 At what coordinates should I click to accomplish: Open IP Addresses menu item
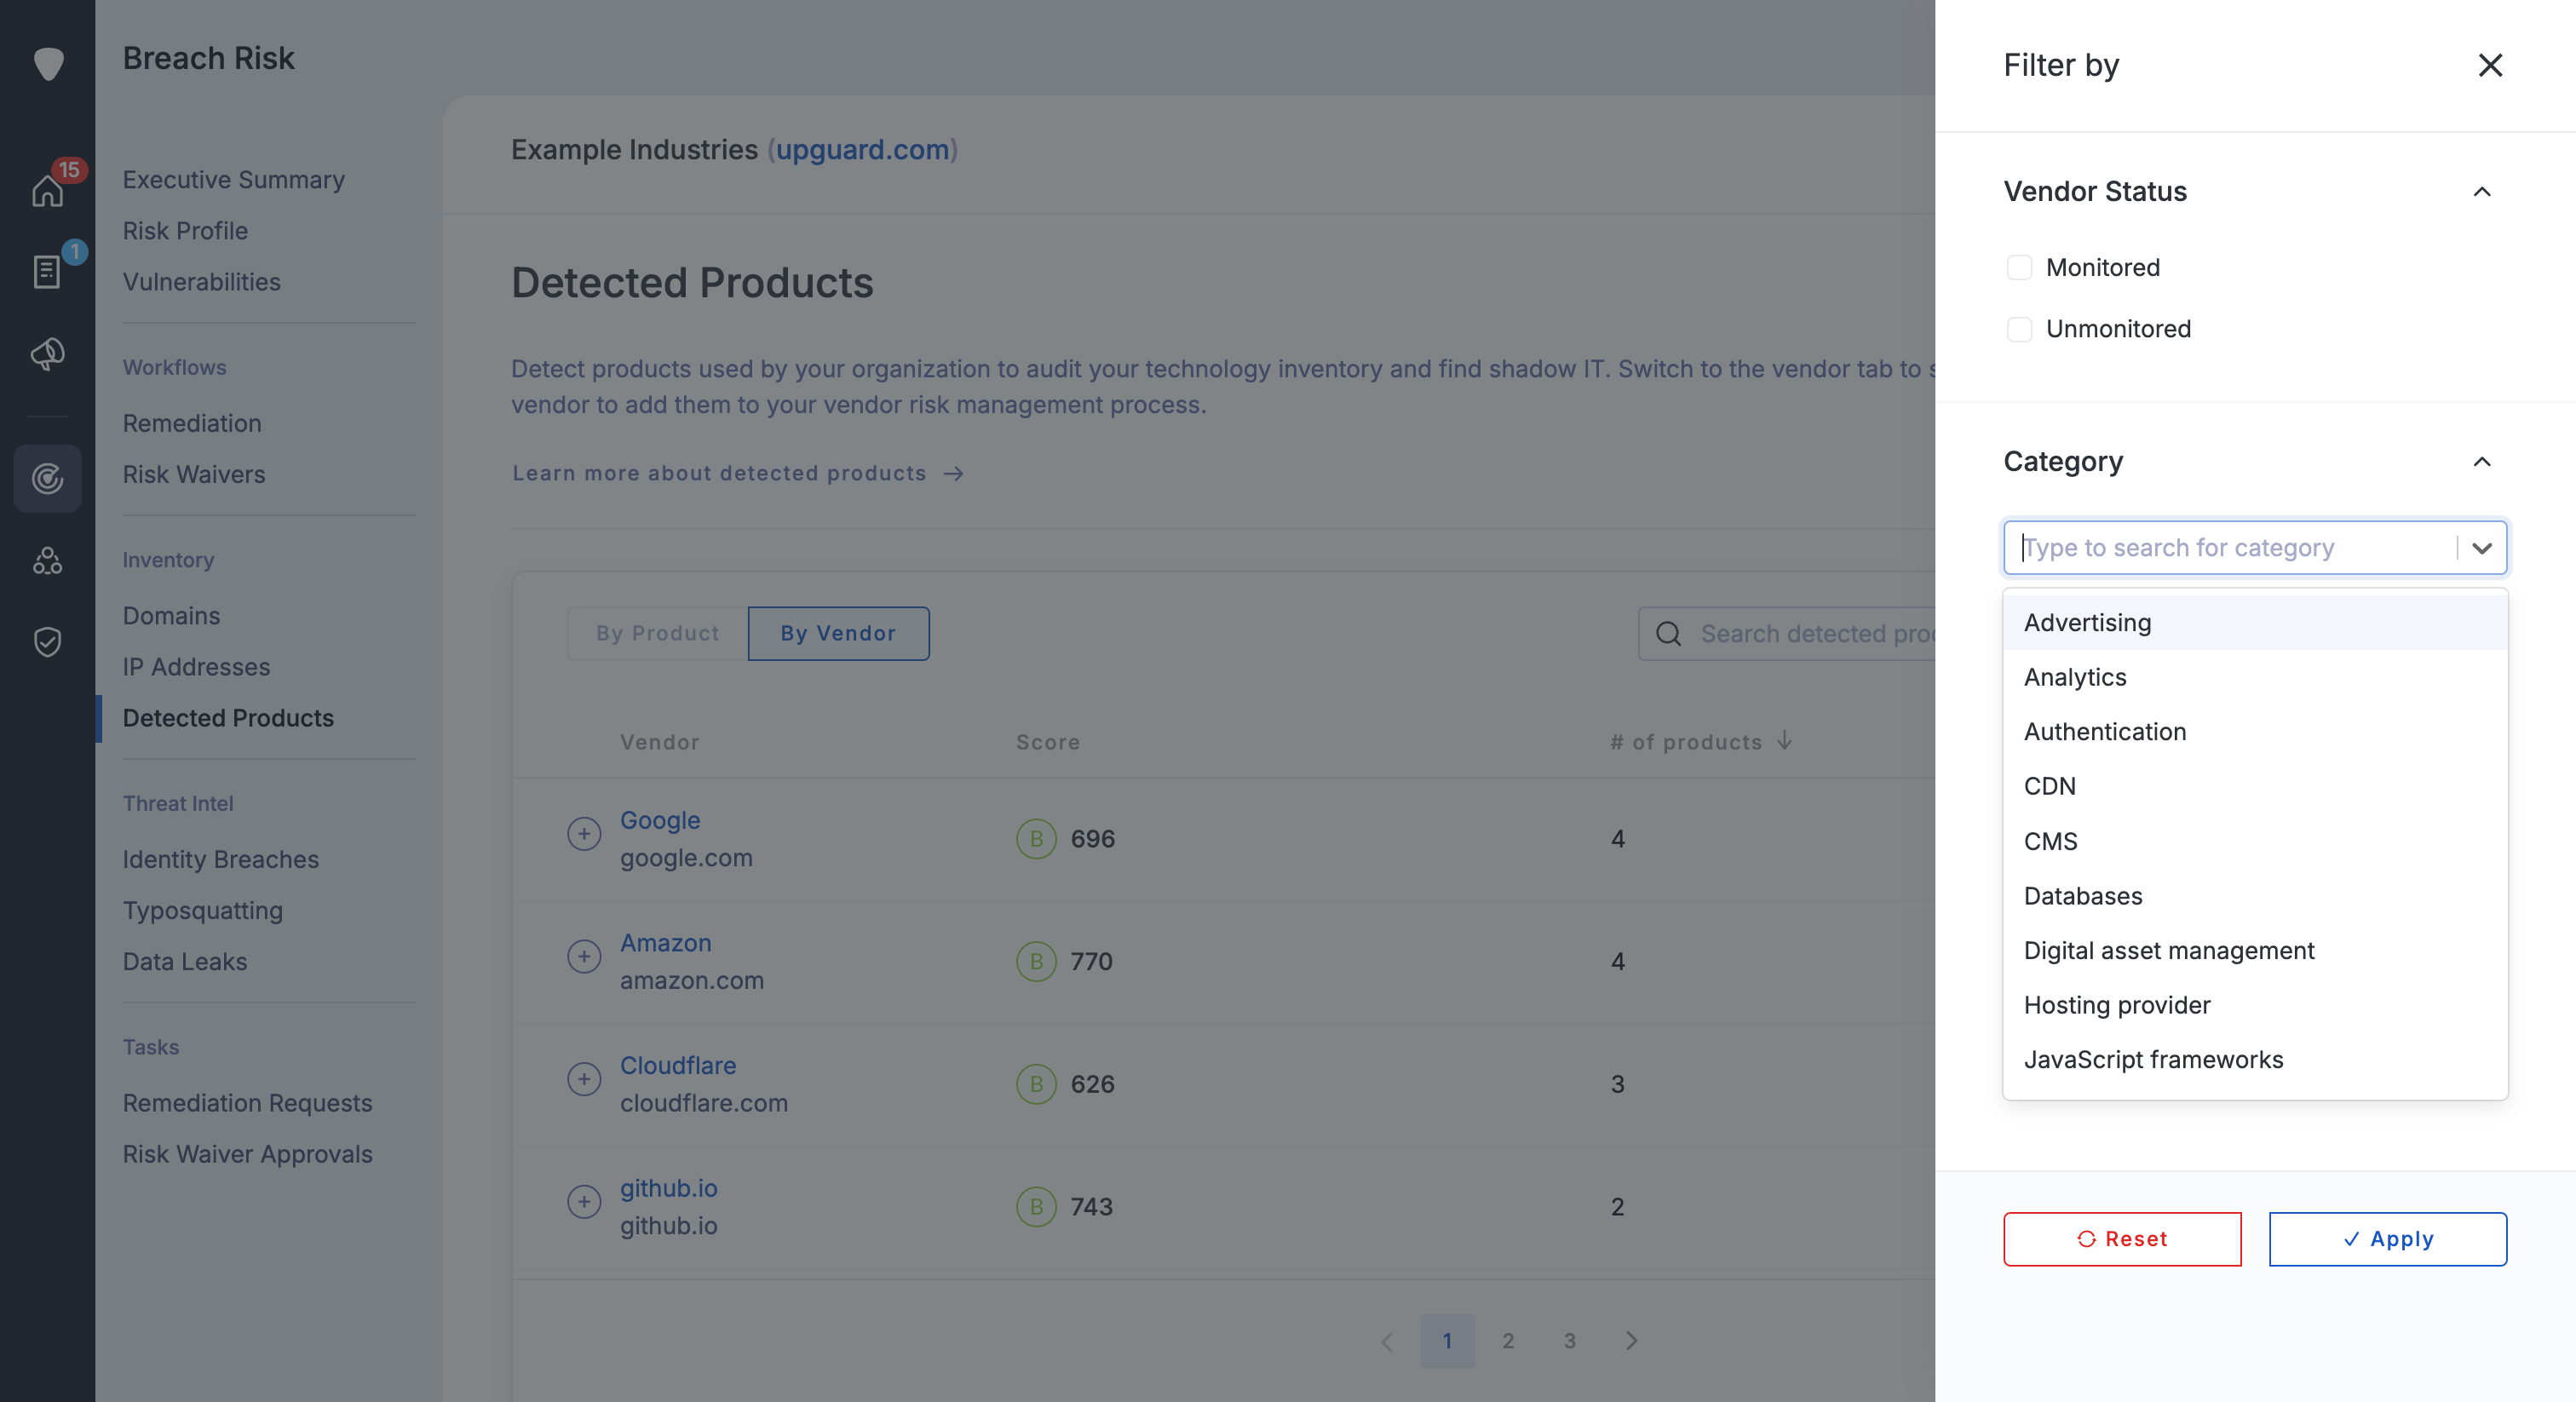coord(196,668)
